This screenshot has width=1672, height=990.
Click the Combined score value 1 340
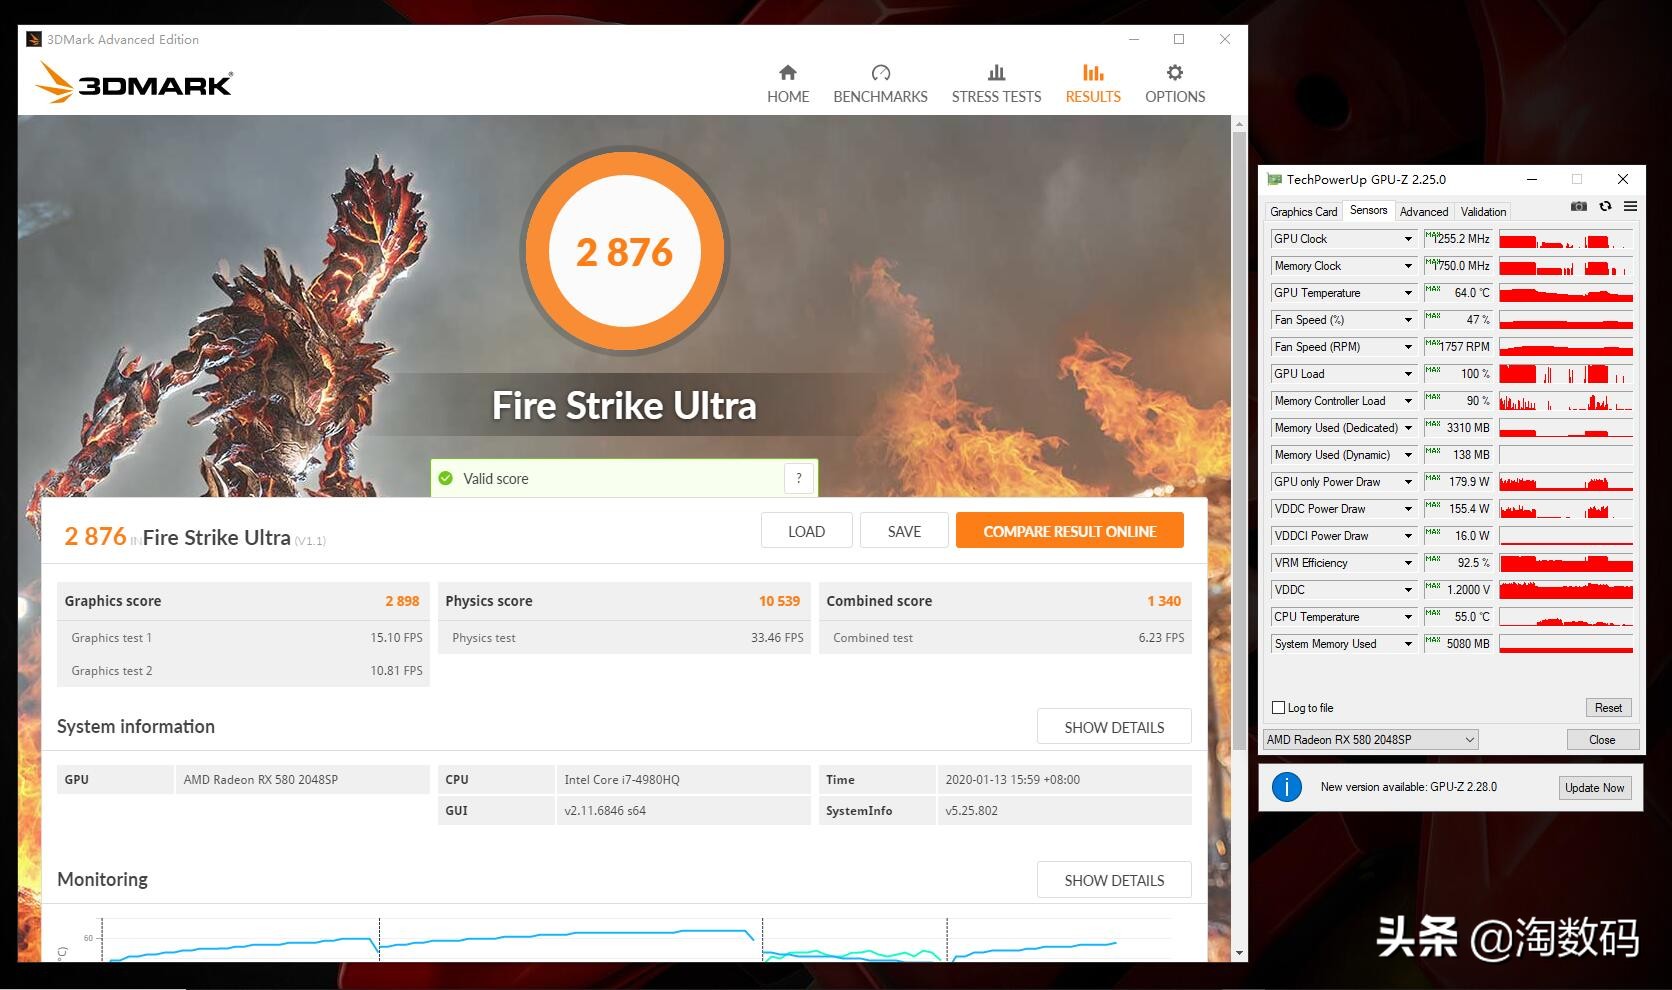tap(1164, 601)
